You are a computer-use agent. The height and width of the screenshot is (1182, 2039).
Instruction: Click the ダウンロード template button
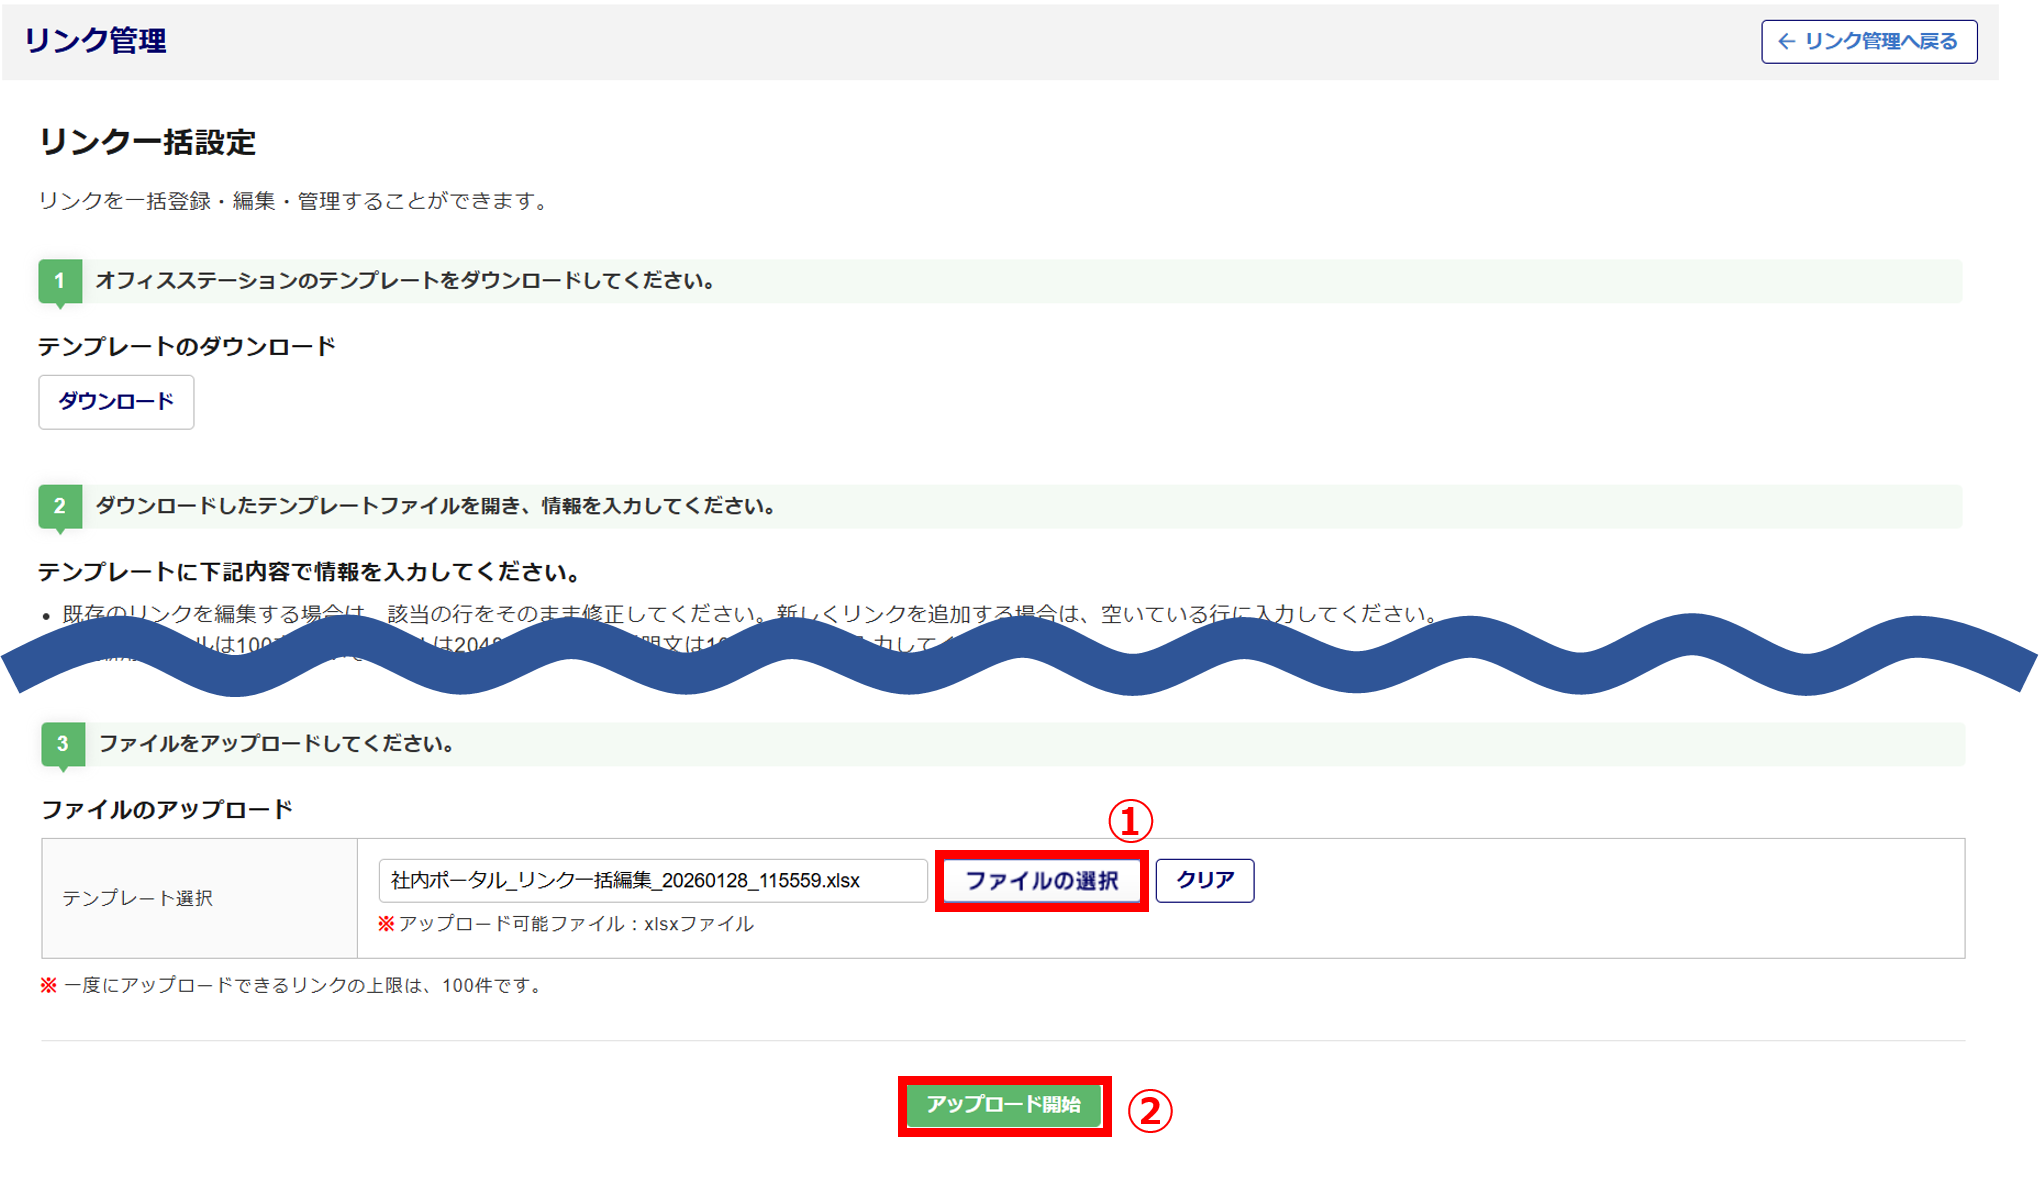[116, 402]
